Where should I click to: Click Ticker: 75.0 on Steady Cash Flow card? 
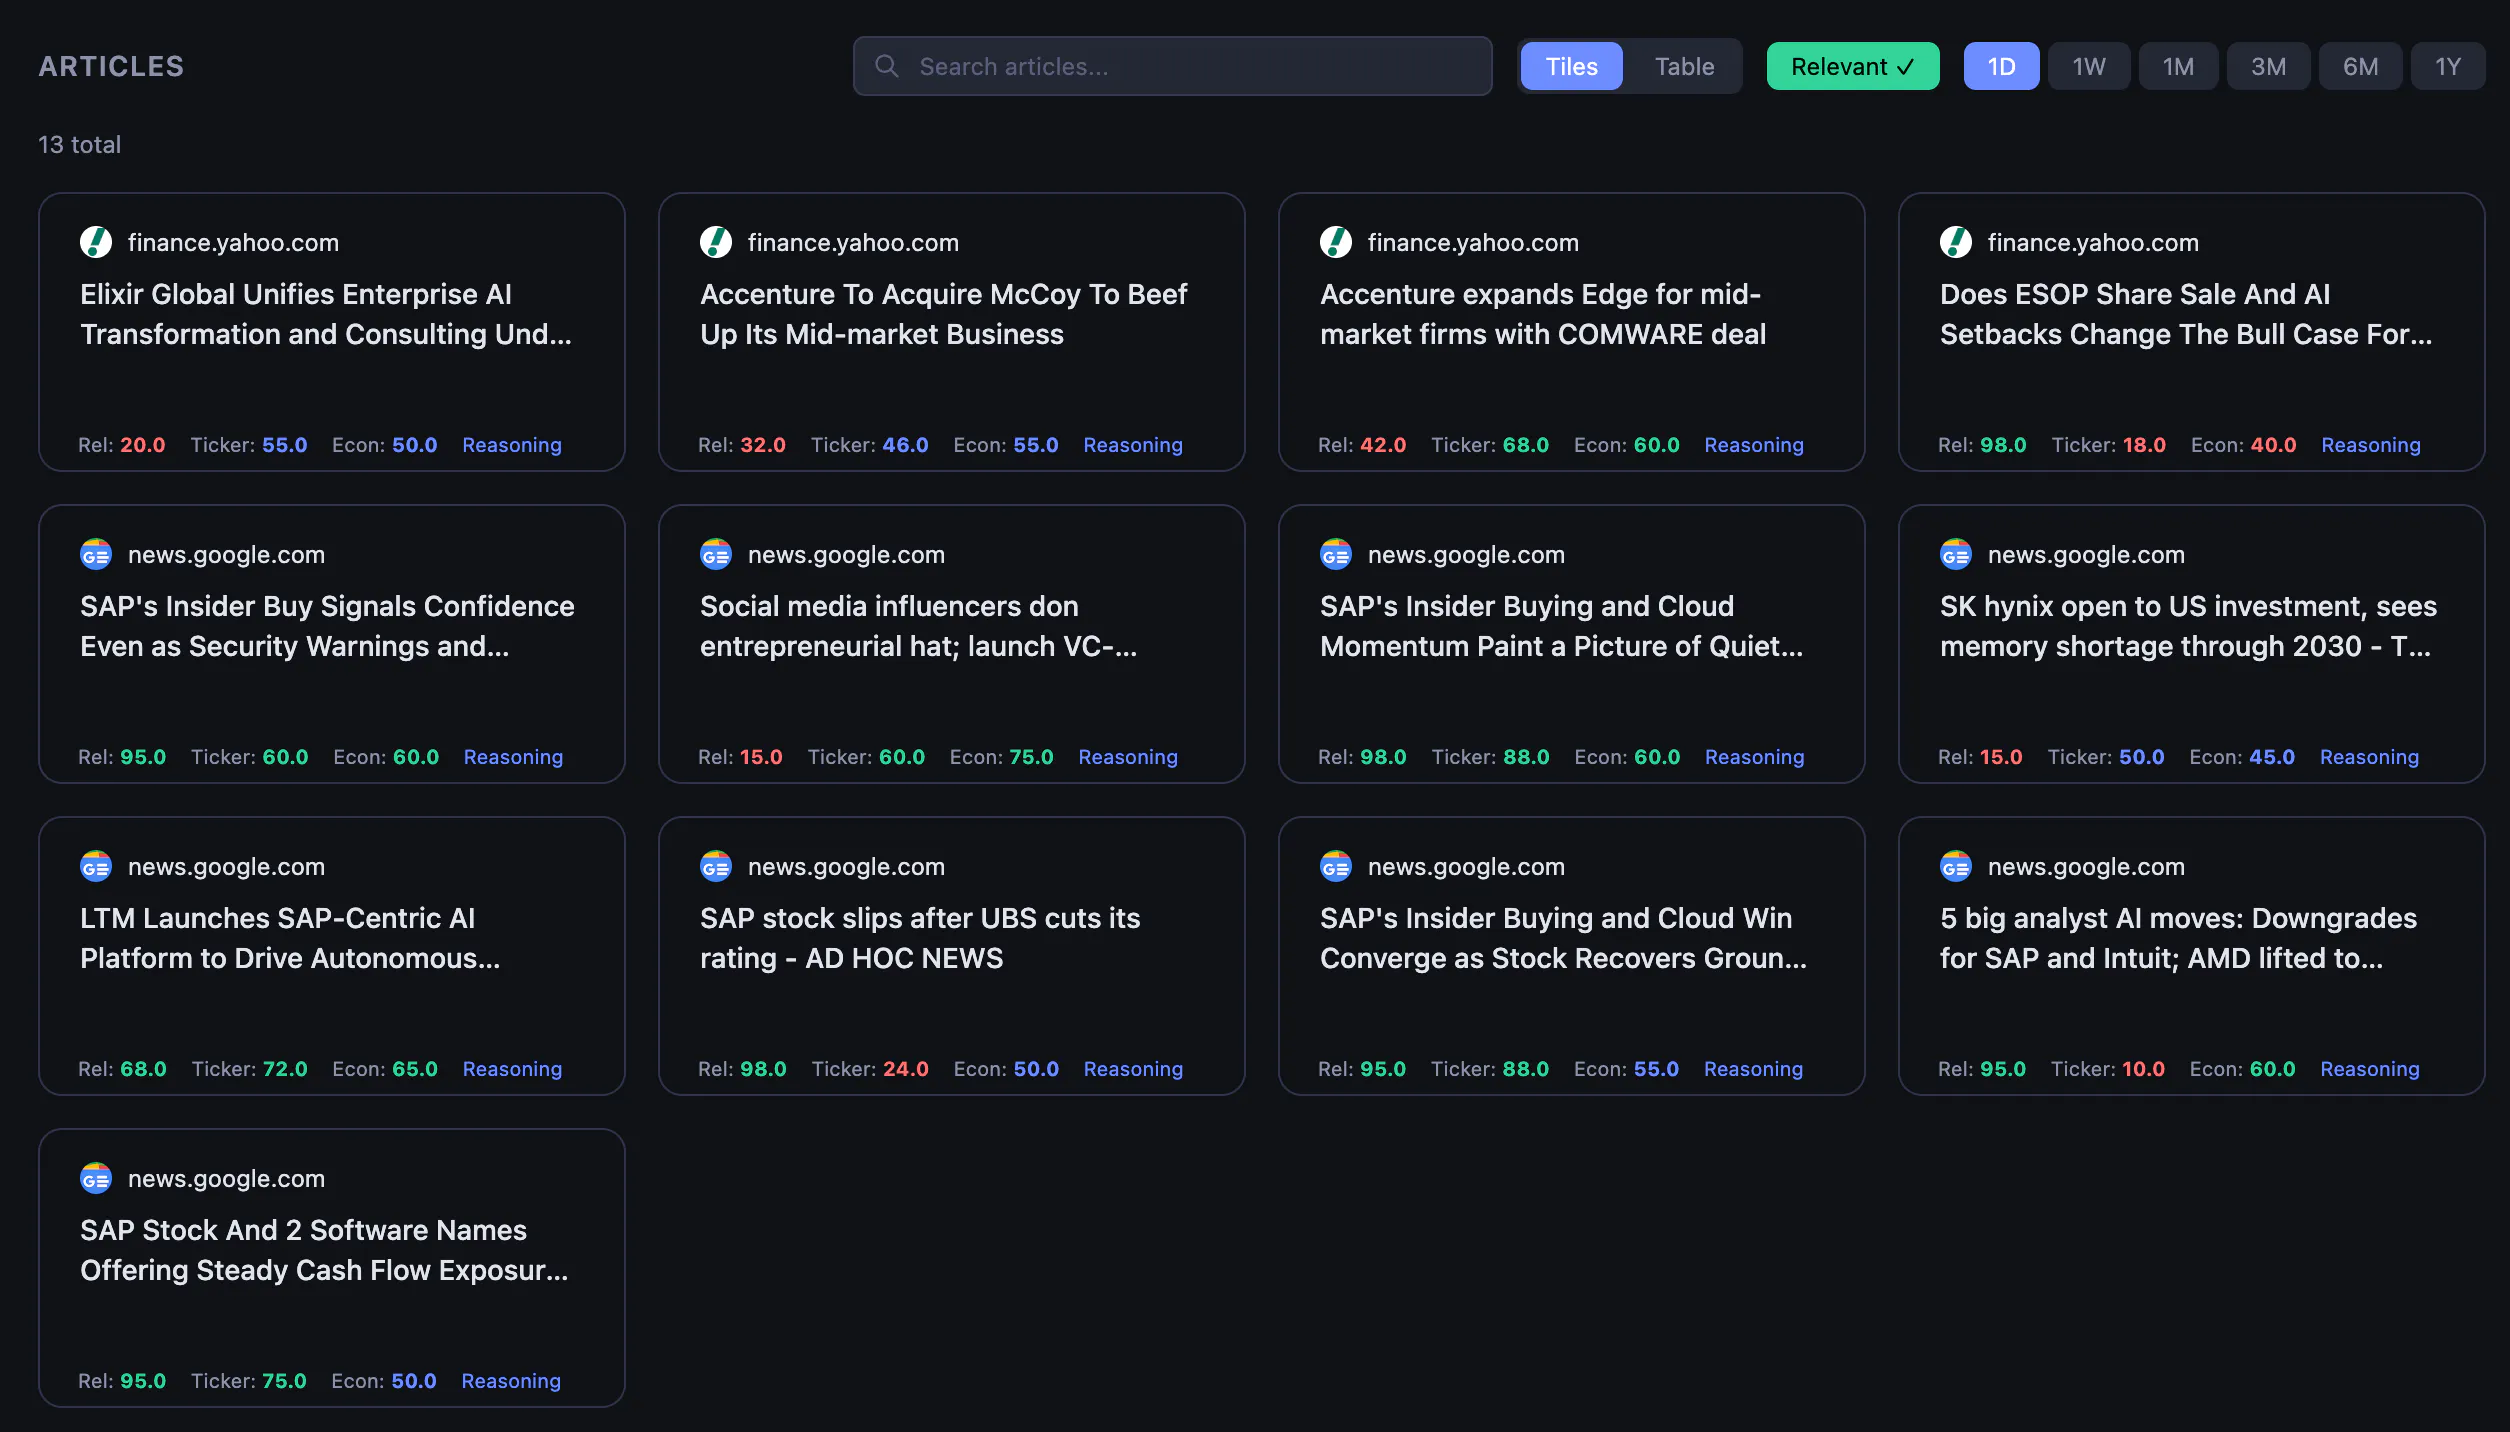(248, 1381)
